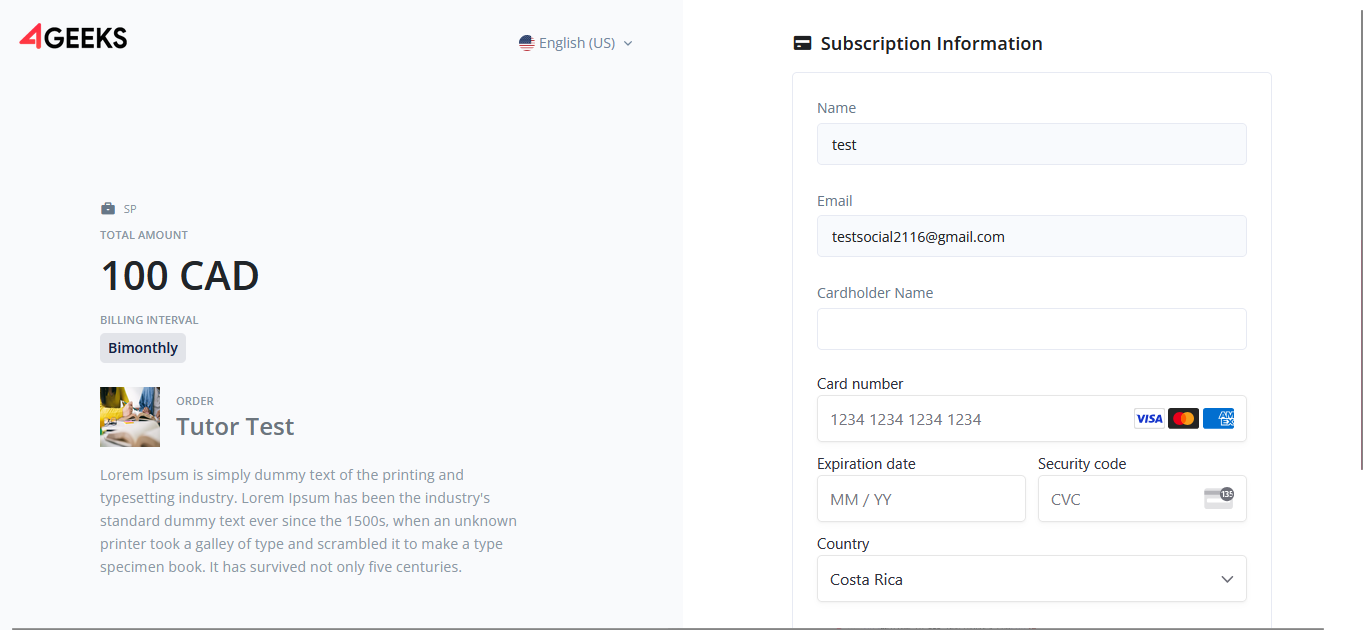Click the CVC card hint icon
The width and height of the screenshot is (1365, 630).
click(1218, 498)
